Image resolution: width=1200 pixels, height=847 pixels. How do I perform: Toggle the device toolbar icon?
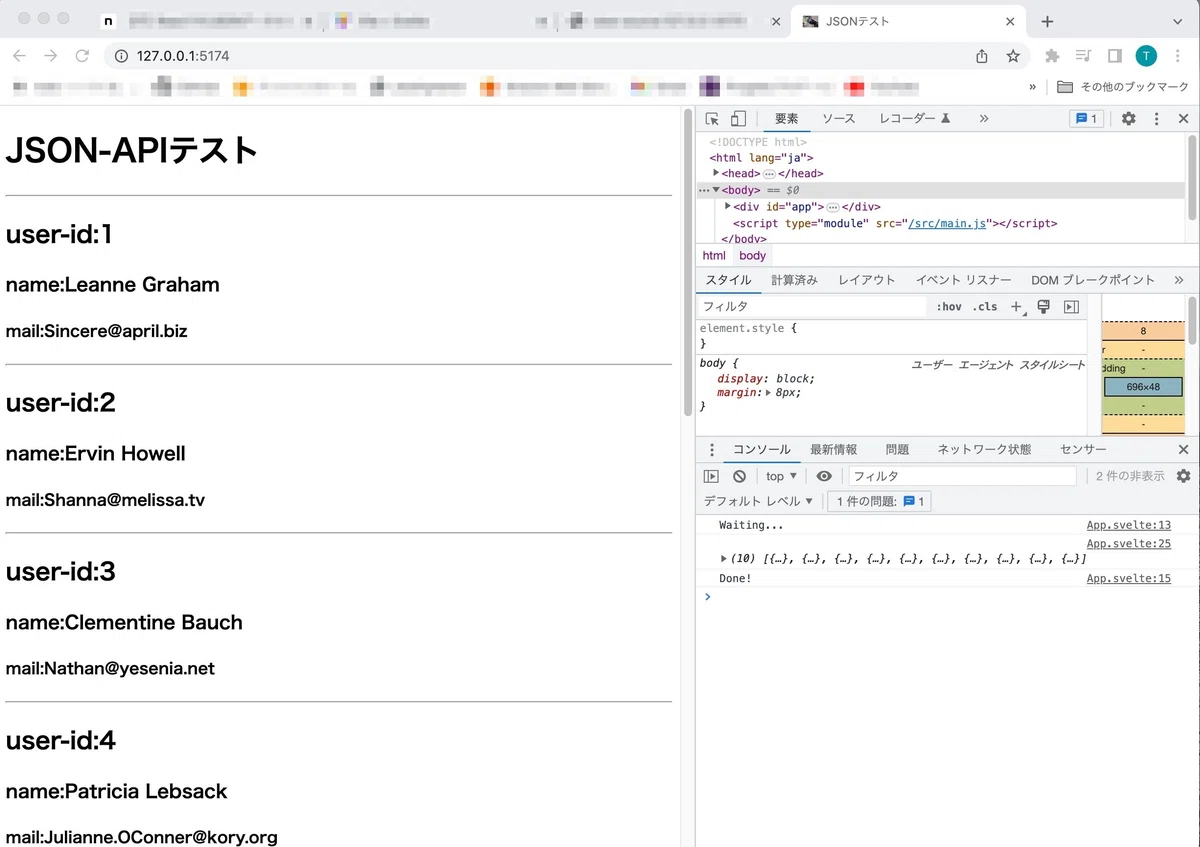pyautogui.click(x=738, y=118)
